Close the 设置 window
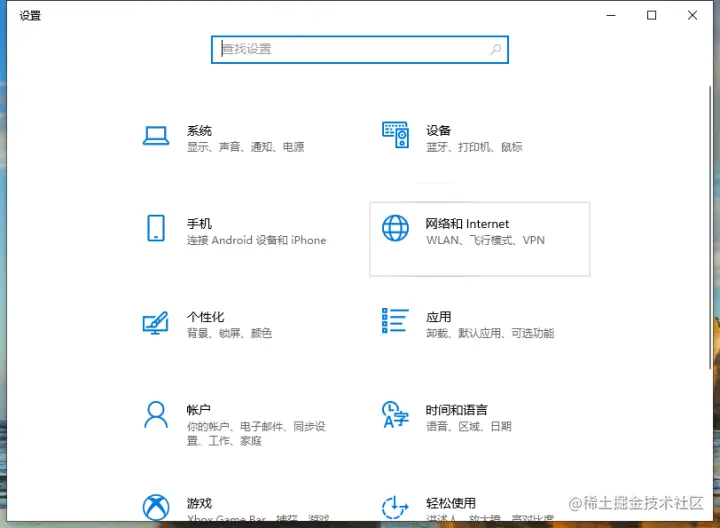The height and width of the screenshot is (528, 720). coord(692,15)
